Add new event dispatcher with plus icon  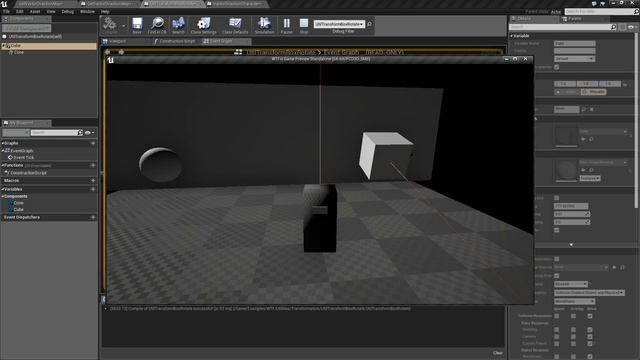coord(93,218)
